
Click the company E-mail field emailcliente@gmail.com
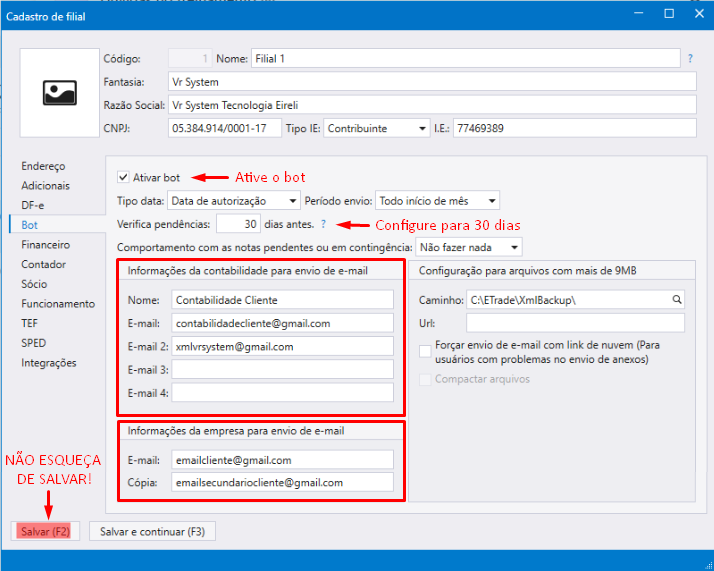283,460
